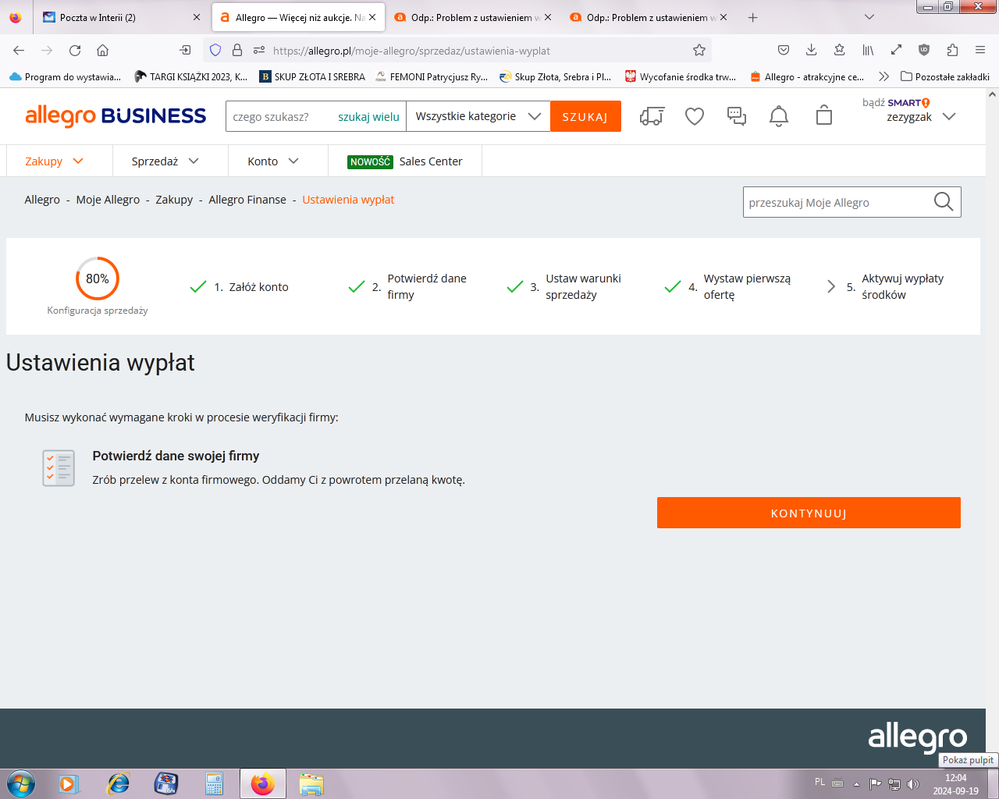Launch Internet Explorer from taskbar
This screenshot has width=999, height=799.
pyautogui.click(x=118, y=784)
